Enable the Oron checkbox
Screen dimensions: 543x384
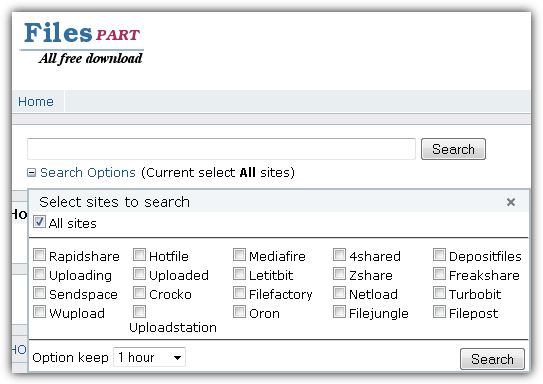(x=239, y=312)
